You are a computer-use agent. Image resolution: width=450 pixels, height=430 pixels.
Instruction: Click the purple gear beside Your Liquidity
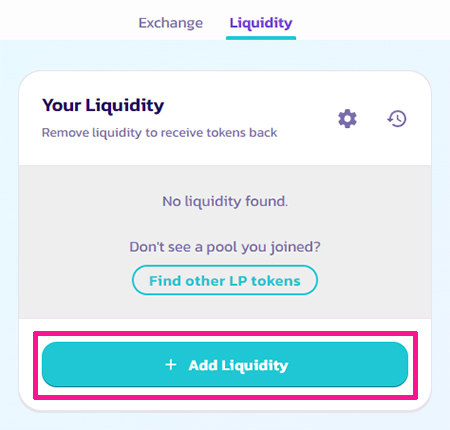(x=347, y=119)
